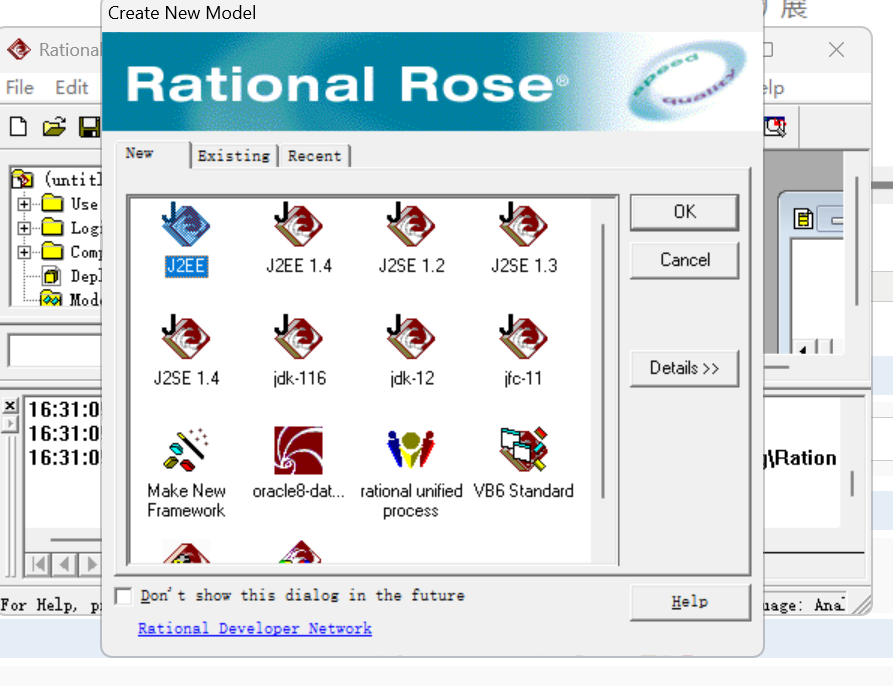Pick the jfc-11 framework icon
The width and height of the screenshot is (893, 686).
pos(523,338)
